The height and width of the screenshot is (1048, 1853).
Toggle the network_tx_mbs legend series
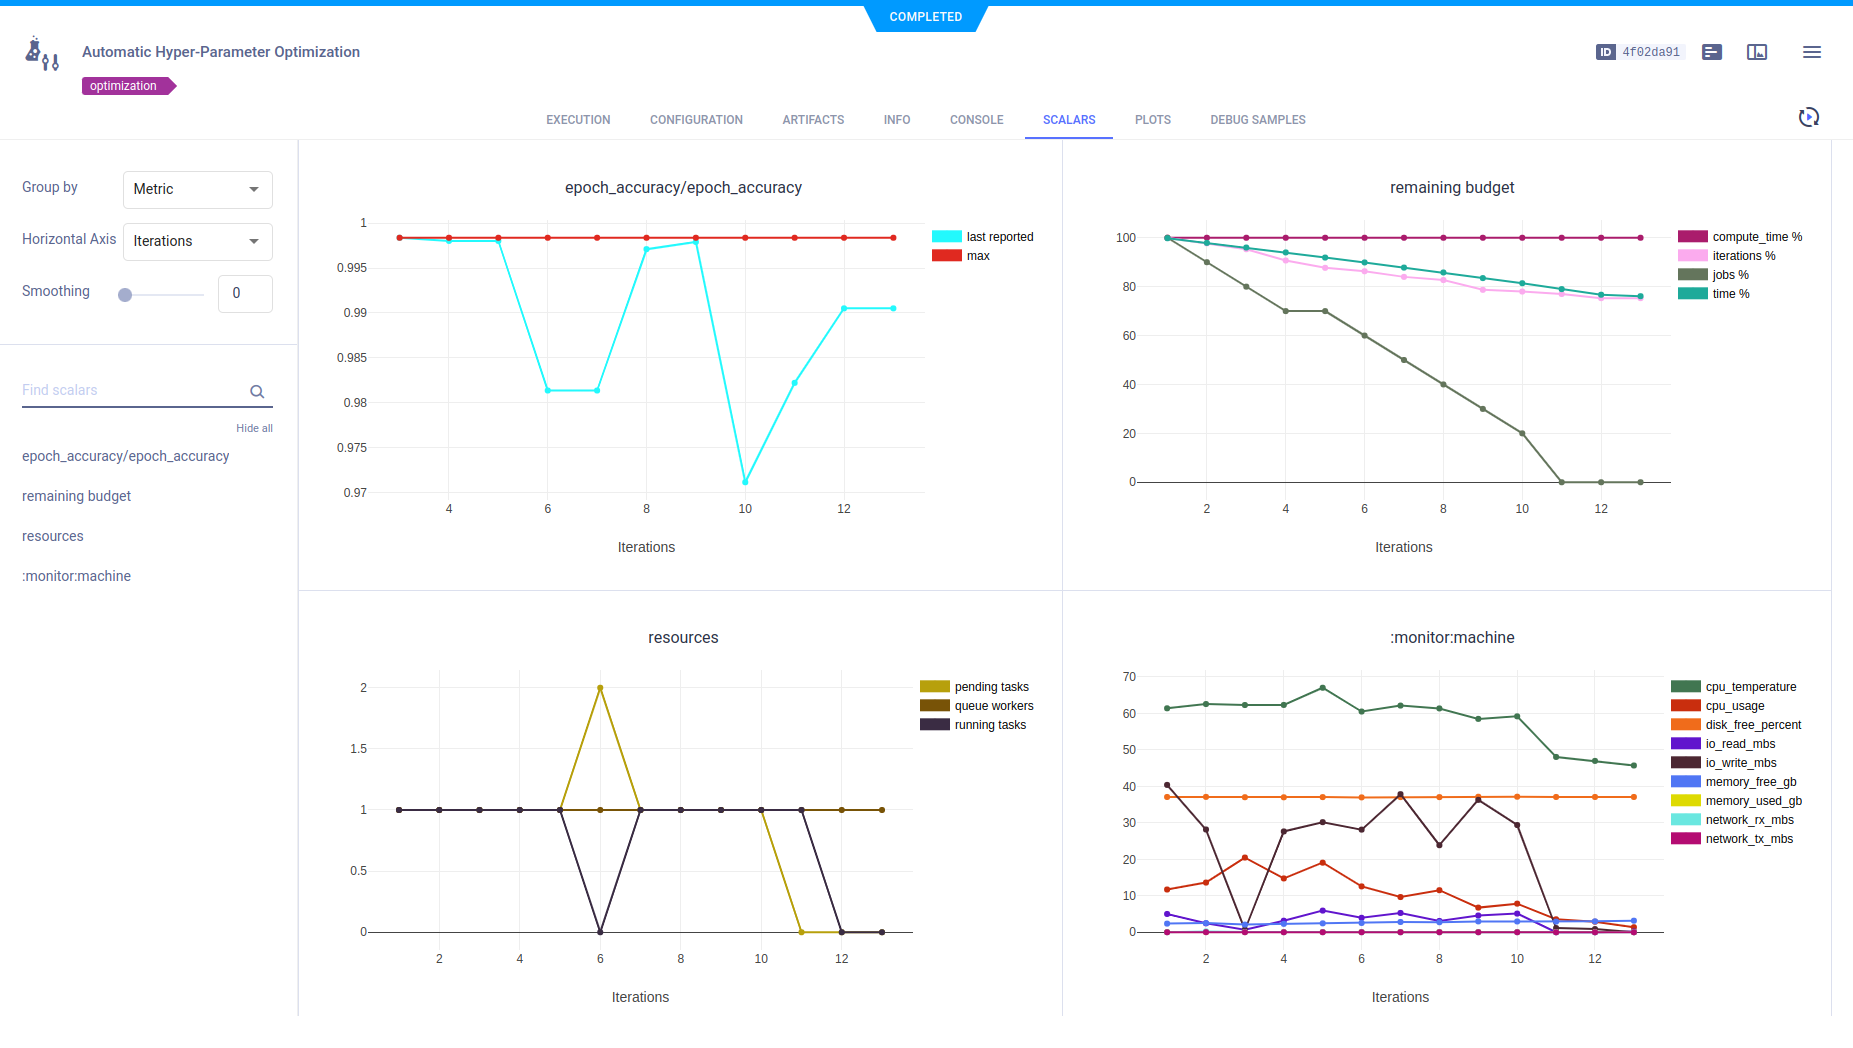(1732, 839)
